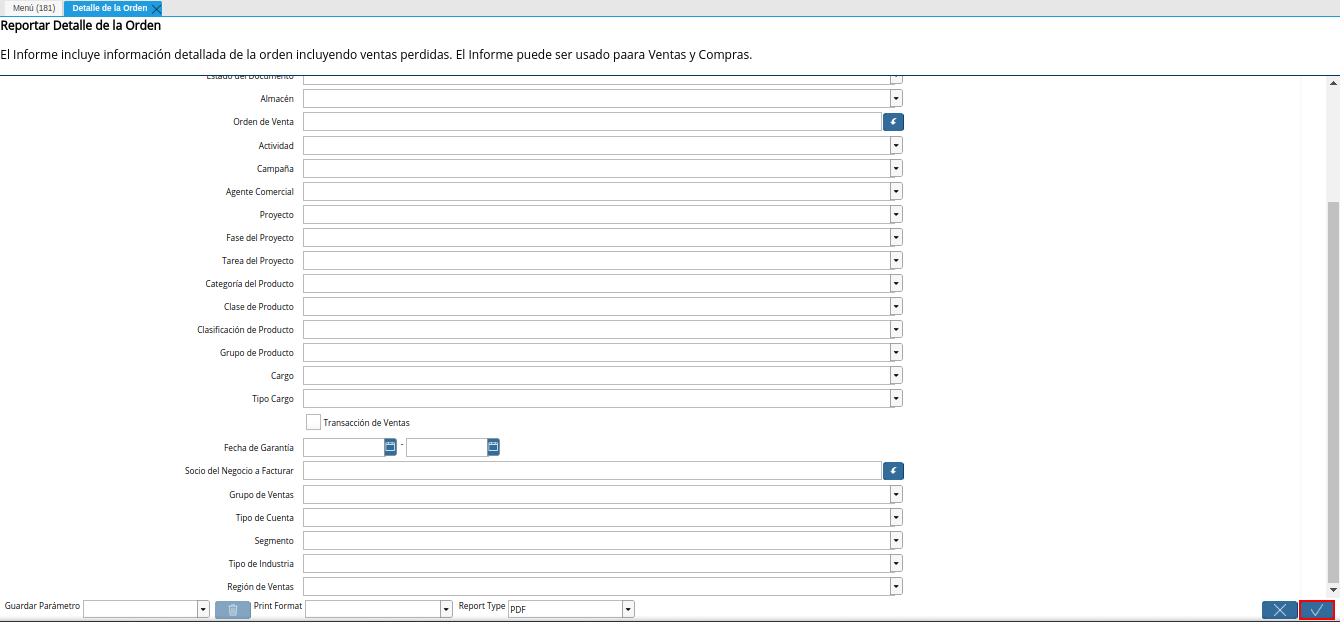Click the Fecha de Garantía end date field
This screenshot has height=622, width=1340.
(447, 448)
